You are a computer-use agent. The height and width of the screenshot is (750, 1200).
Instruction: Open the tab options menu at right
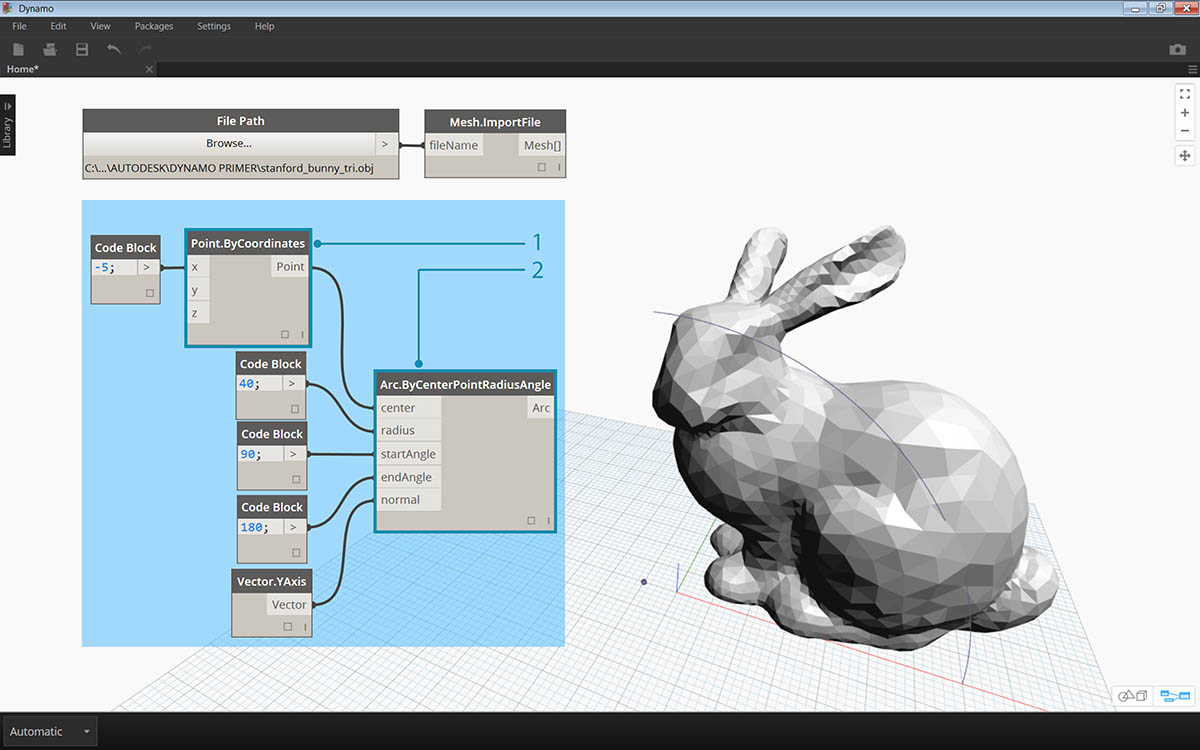tap(1191, 69)
